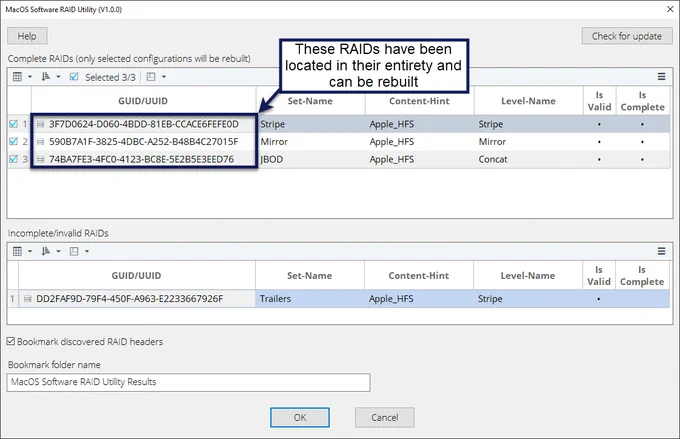Open grid view icon in Complete RAIDs toolbar
This screenshot has height=439, width=680.
(x=17, y=77)
